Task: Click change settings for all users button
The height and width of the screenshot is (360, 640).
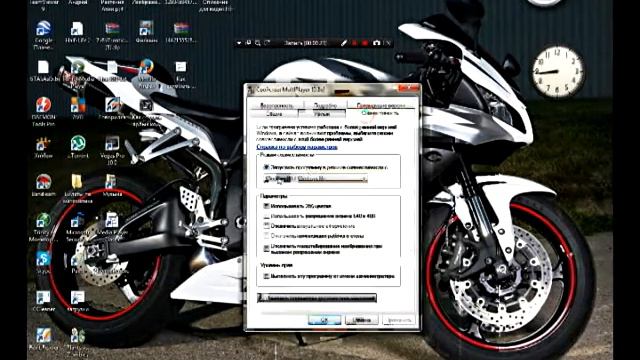Action: click(317, 298)
